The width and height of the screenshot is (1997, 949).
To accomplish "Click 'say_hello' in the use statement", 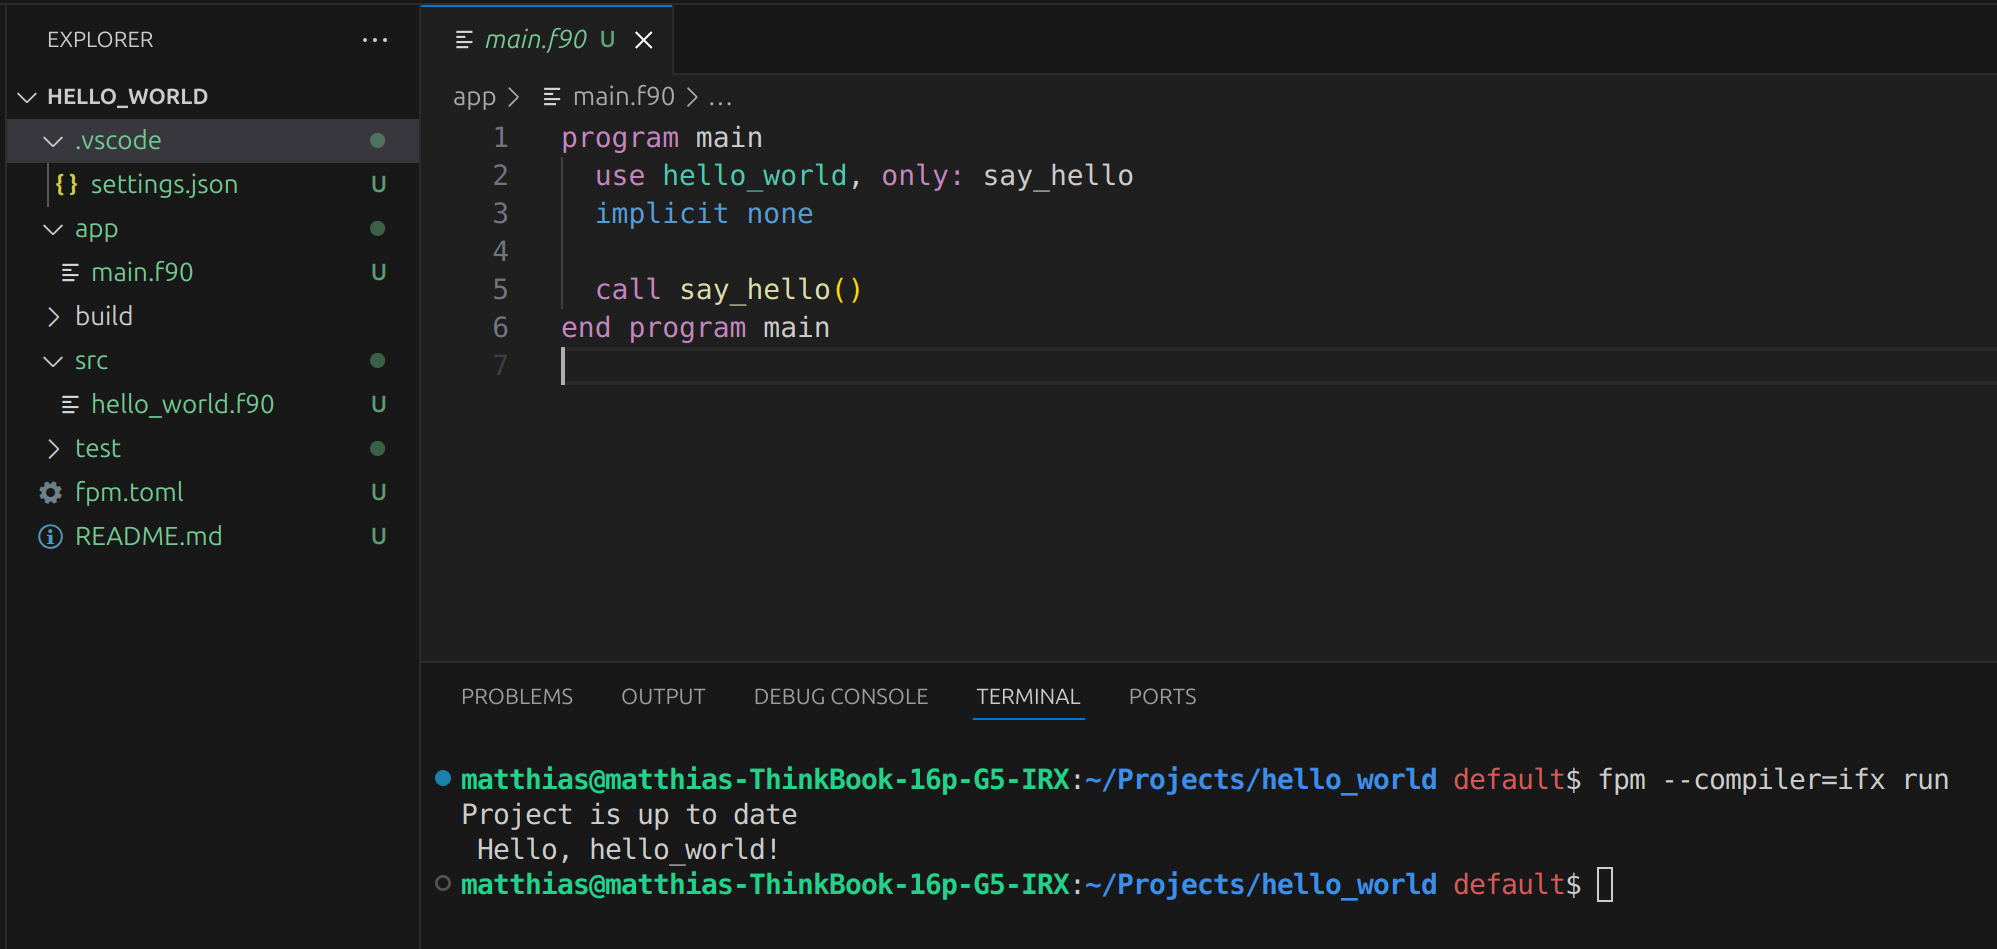I will click(x=1058, y=176).
